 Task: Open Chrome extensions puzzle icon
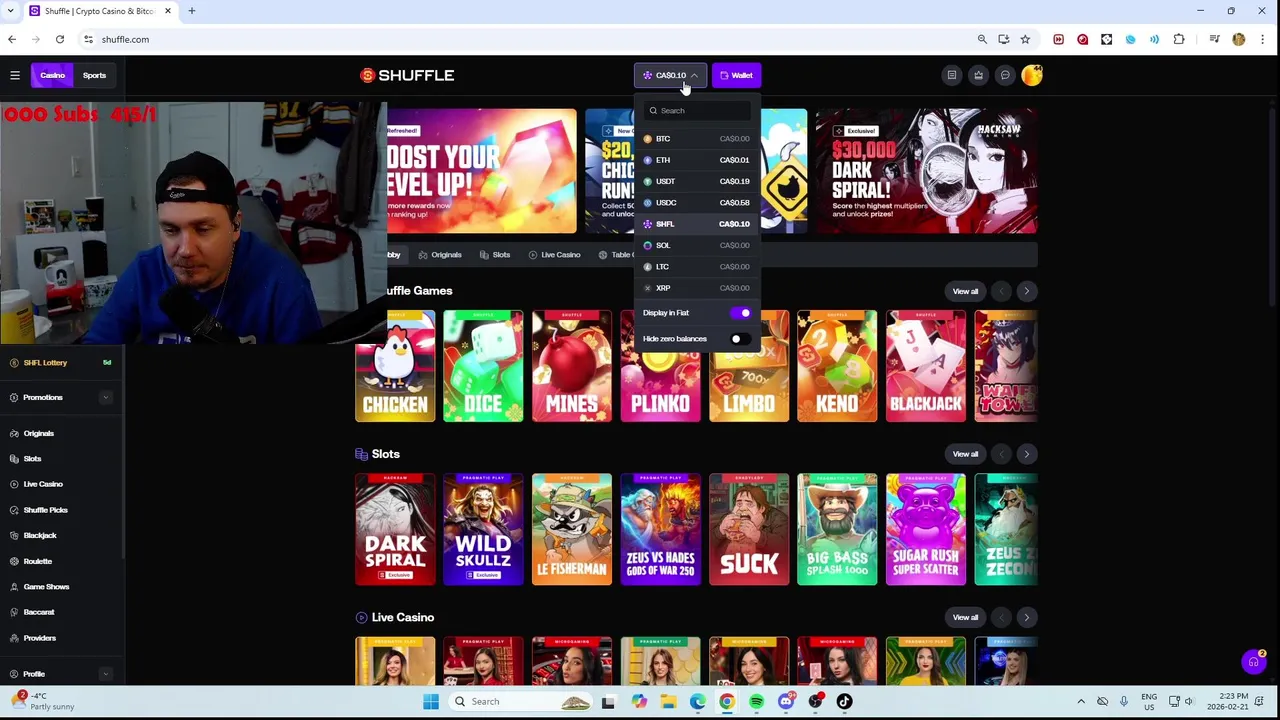point(1179,39)
